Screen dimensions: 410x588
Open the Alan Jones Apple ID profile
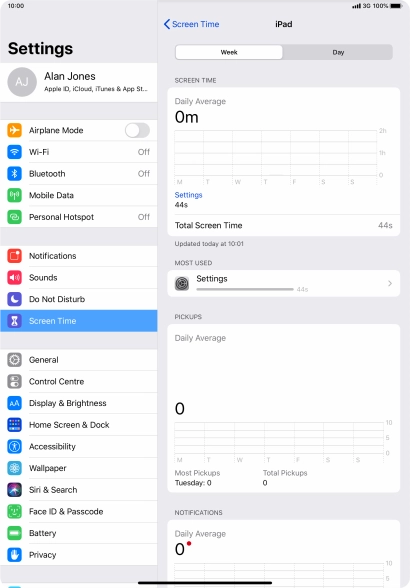79,82
